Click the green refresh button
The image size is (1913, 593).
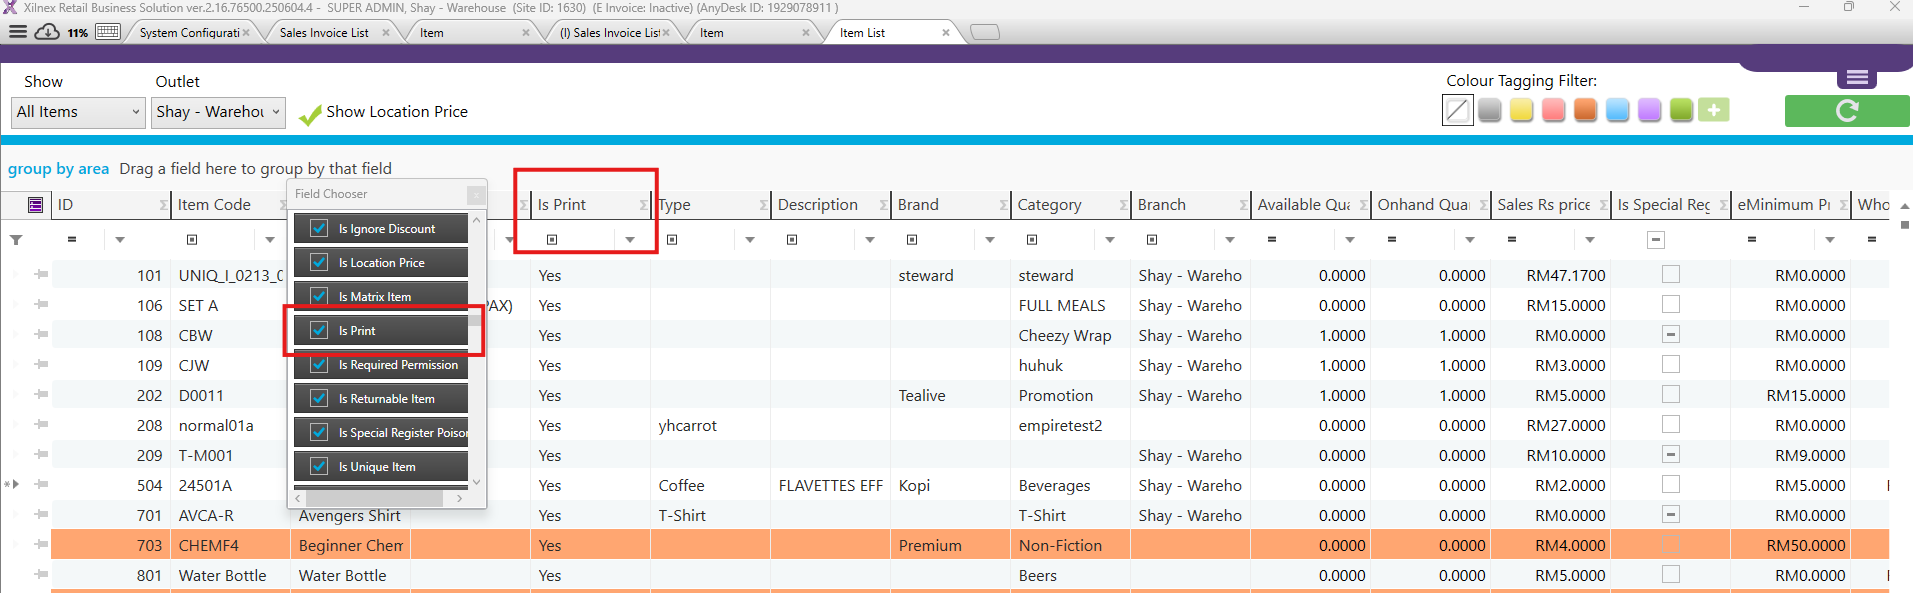[1846, 111]
